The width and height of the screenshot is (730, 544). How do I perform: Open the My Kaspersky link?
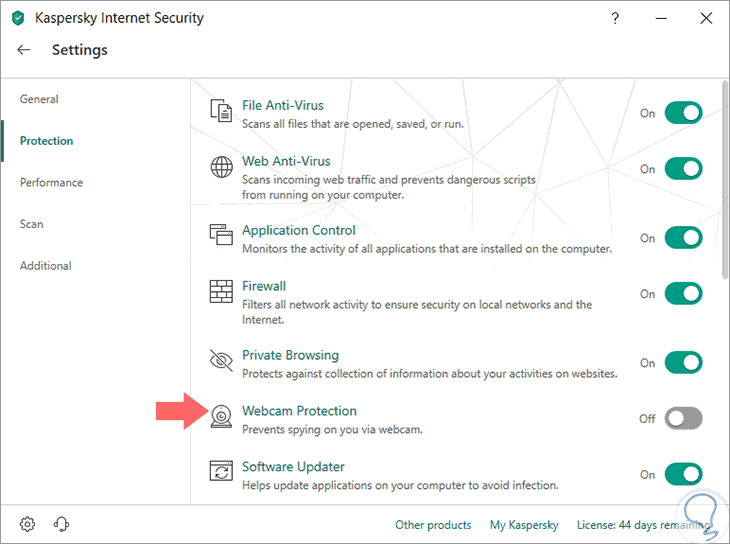point(524,525)
